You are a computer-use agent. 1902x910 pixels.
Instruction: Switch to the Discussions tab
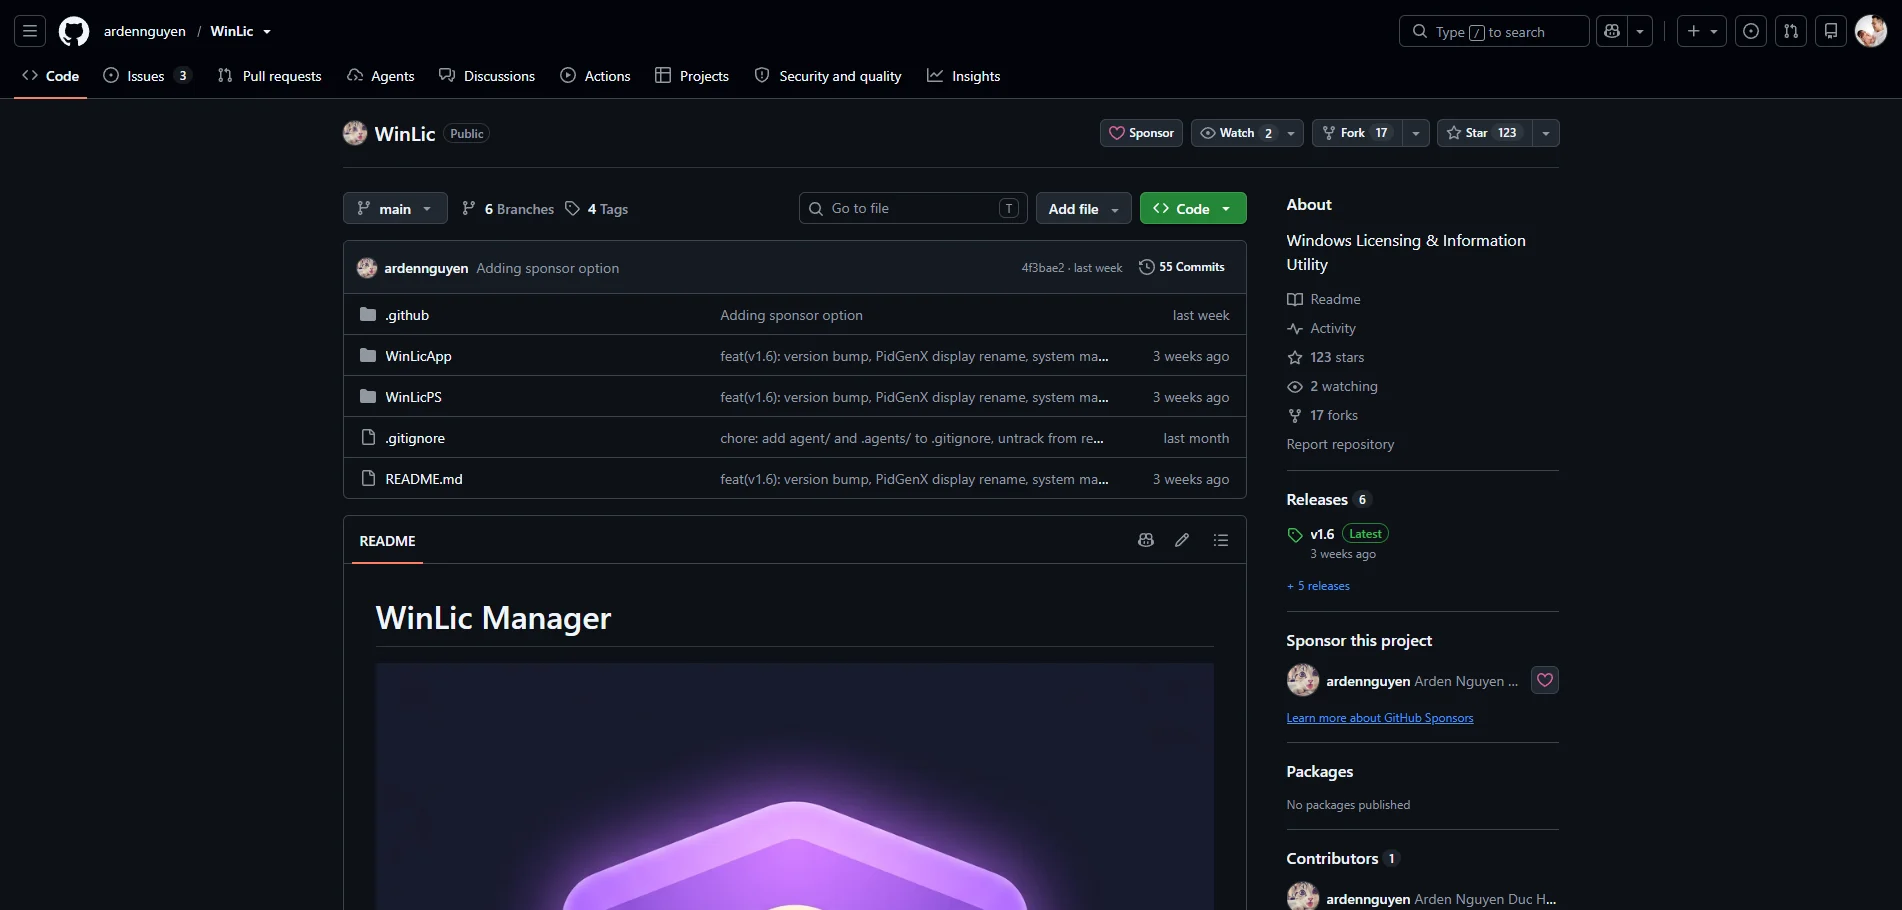(488, 76)
